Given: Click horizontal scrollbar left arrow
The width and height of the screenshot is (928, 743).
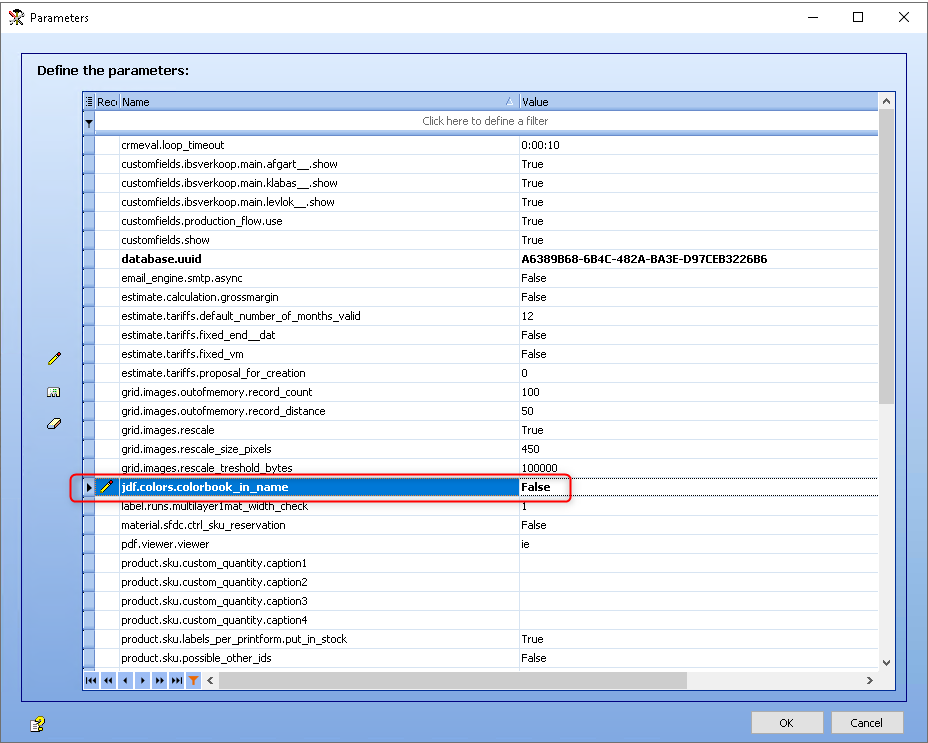Looking at the screenshot, I should point(210,680).
